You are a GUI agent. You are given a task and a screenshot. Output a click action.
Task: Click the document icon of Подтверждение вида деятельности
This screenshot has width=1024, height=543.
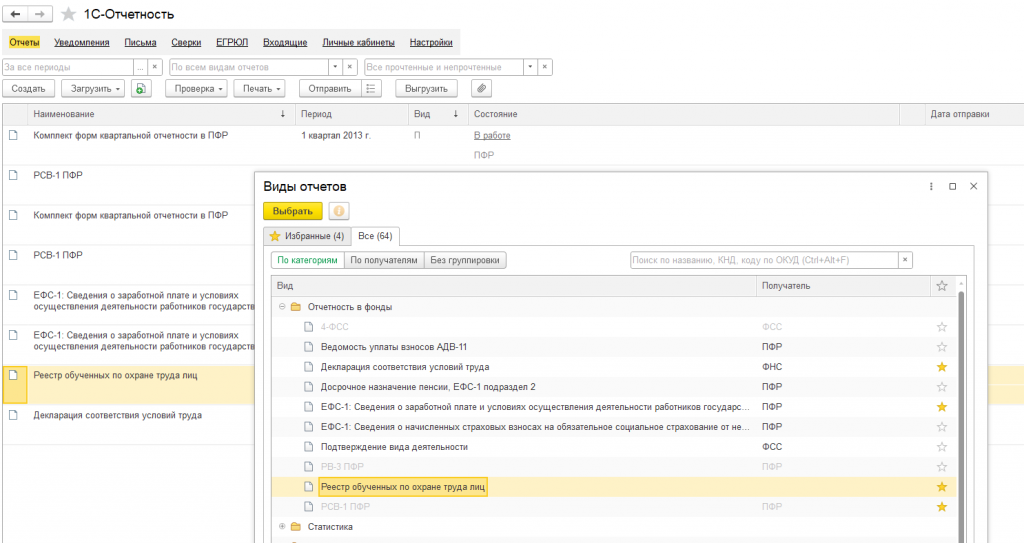click(309, 447)
